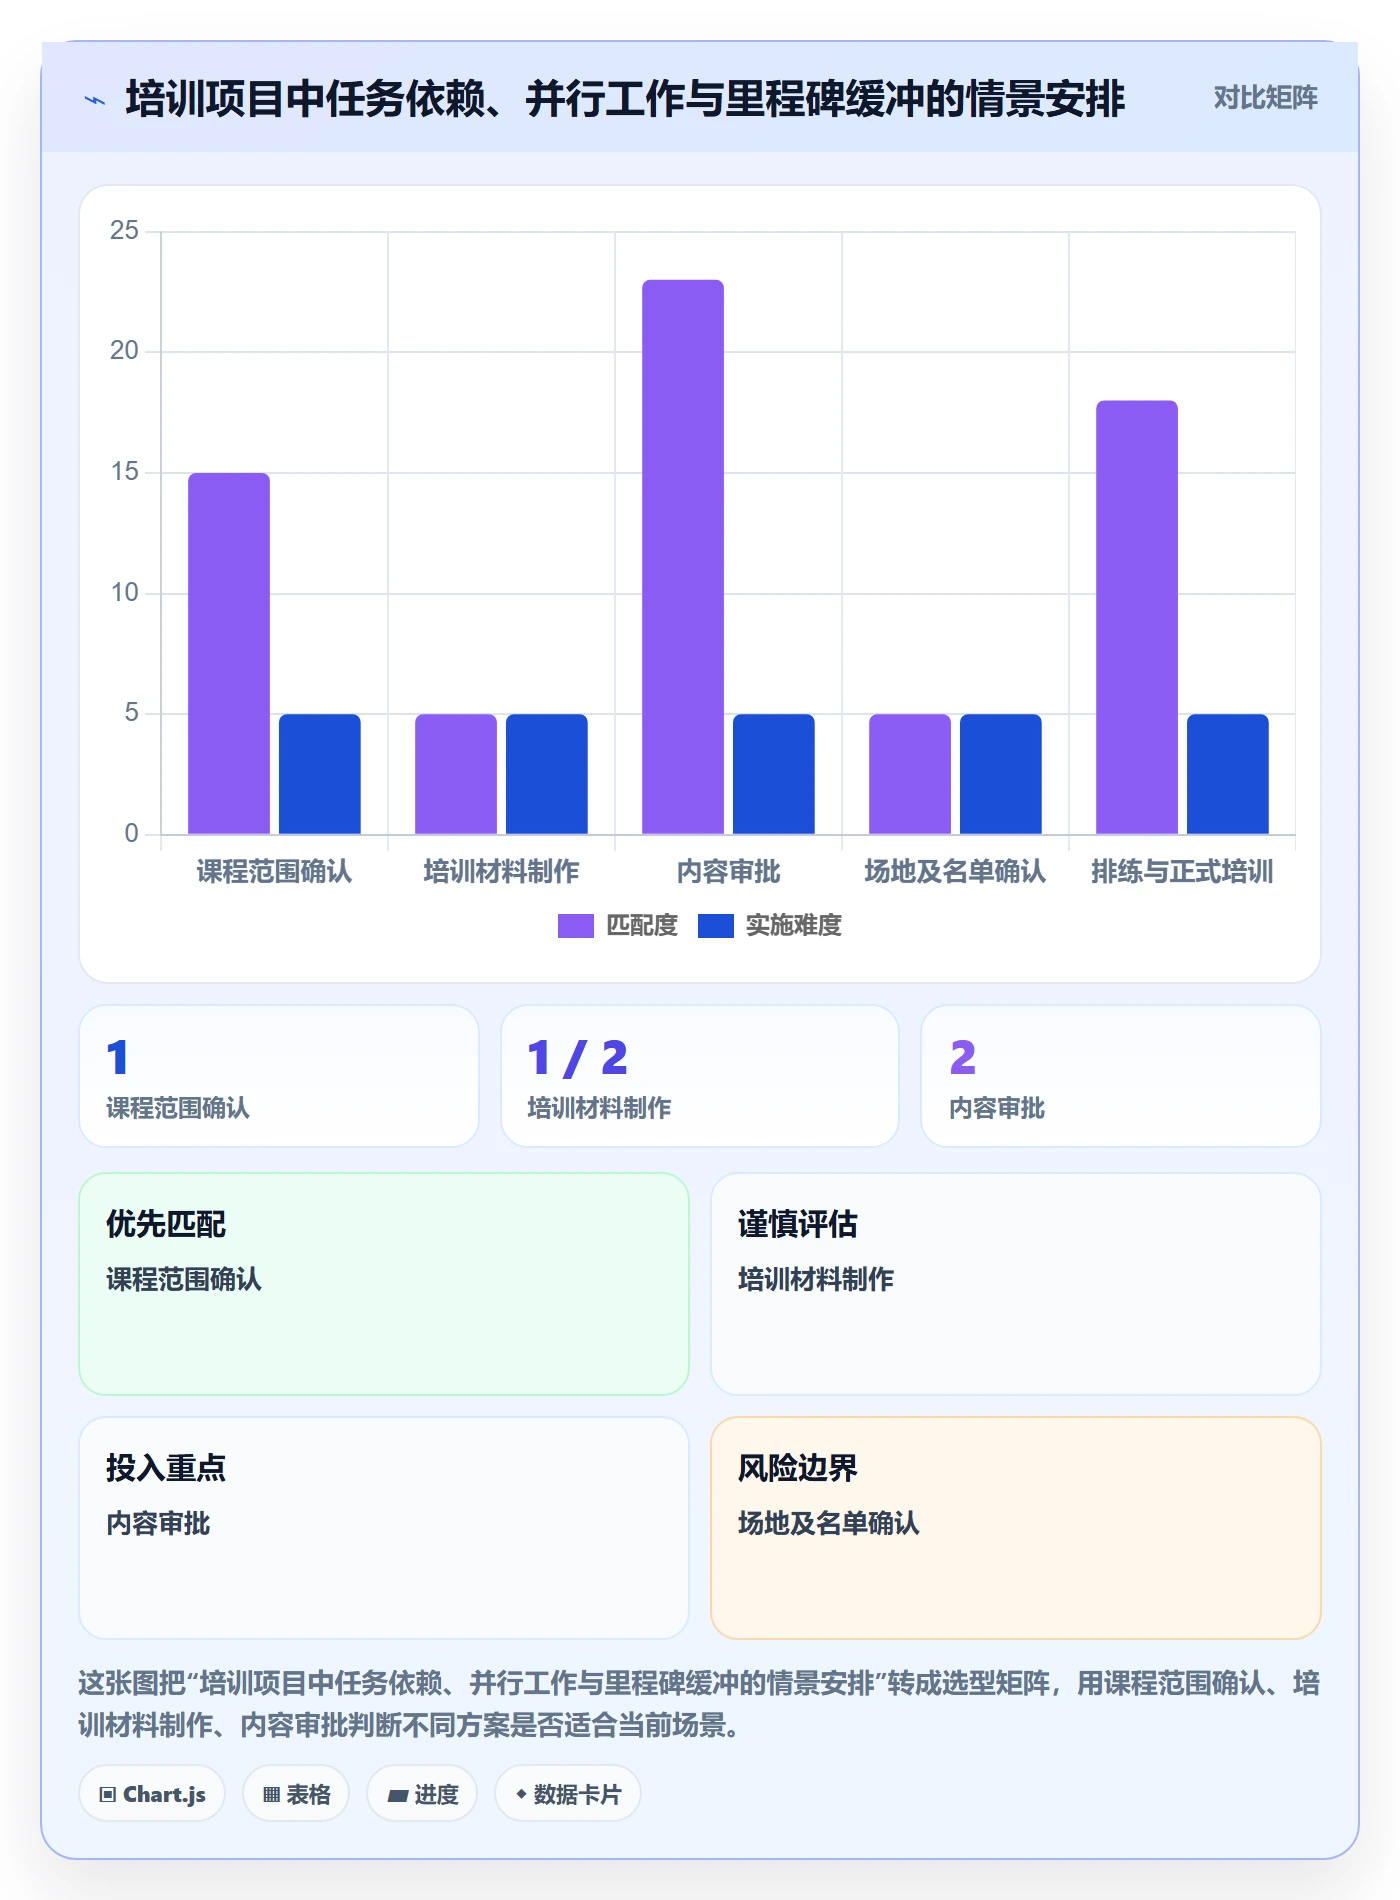Open the stat card showing 1 / 2
The width and height of the screenshot is (1400, 1900).
[x=700, y=1076]
